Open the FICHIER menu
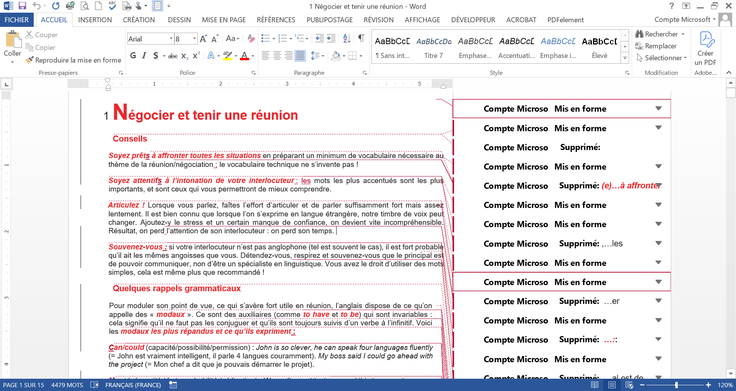The height and width of the screenshot is (391, 736). click(16, 20)
